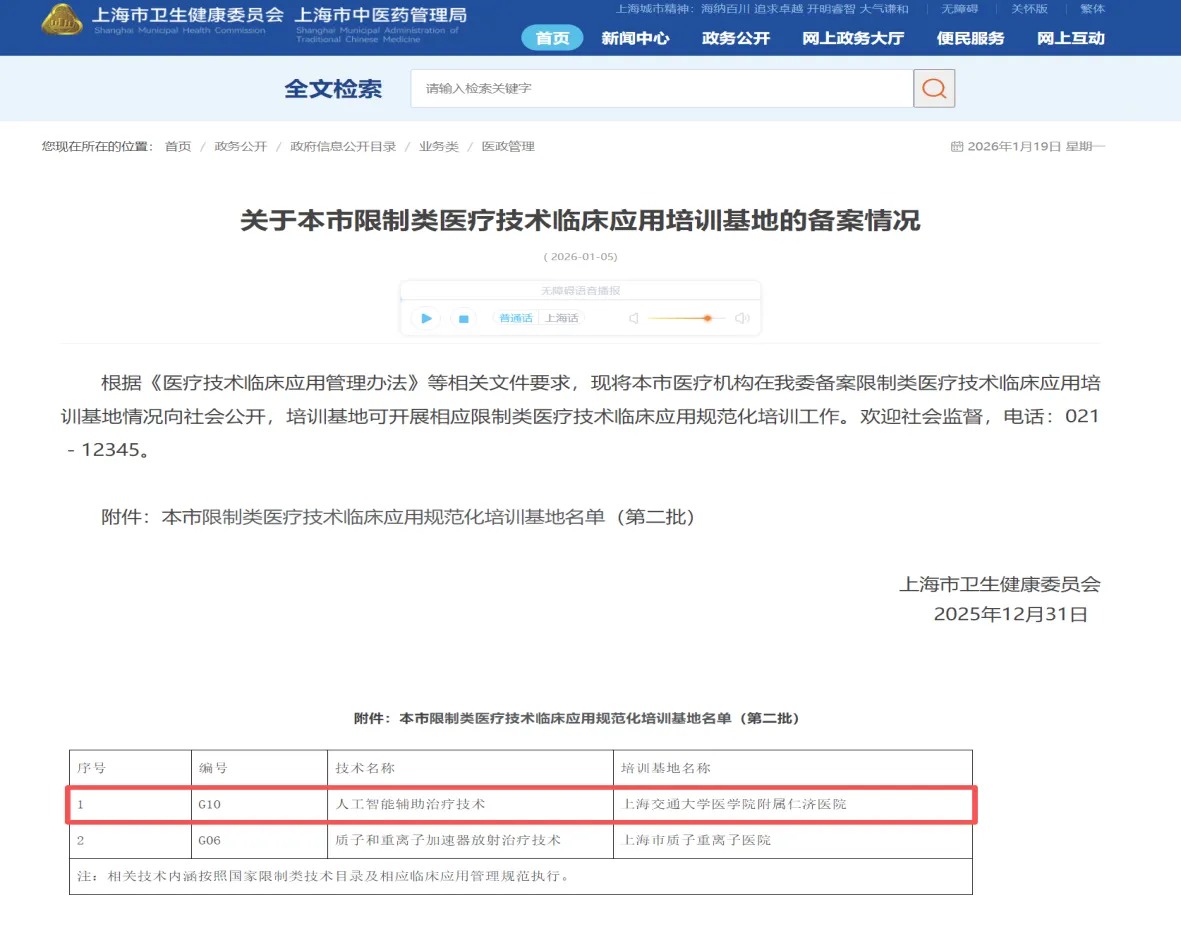Click the loud speaker icon to raise volume
1181x935 pixels.
[740, 318]
